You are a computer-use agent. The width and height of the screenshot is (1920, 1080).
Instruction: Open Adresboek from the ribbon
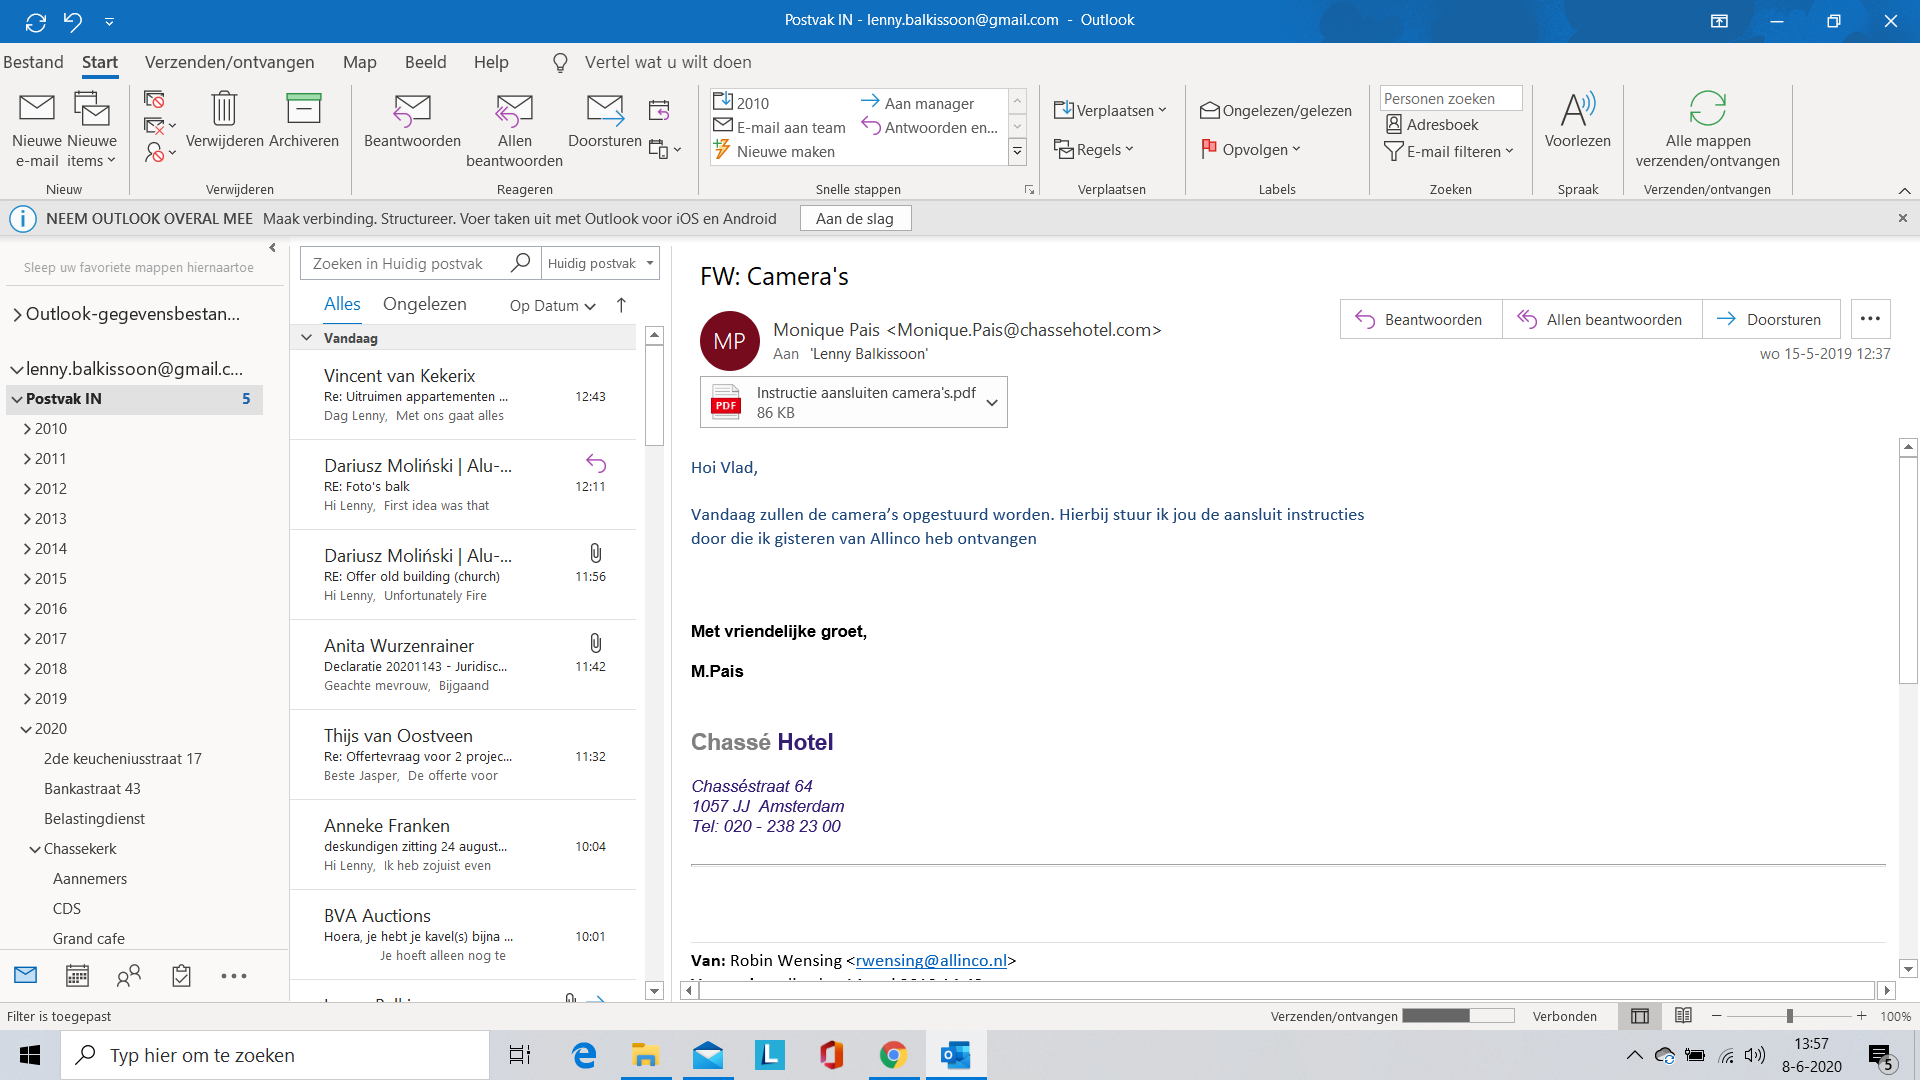[x=1431, y=125]
